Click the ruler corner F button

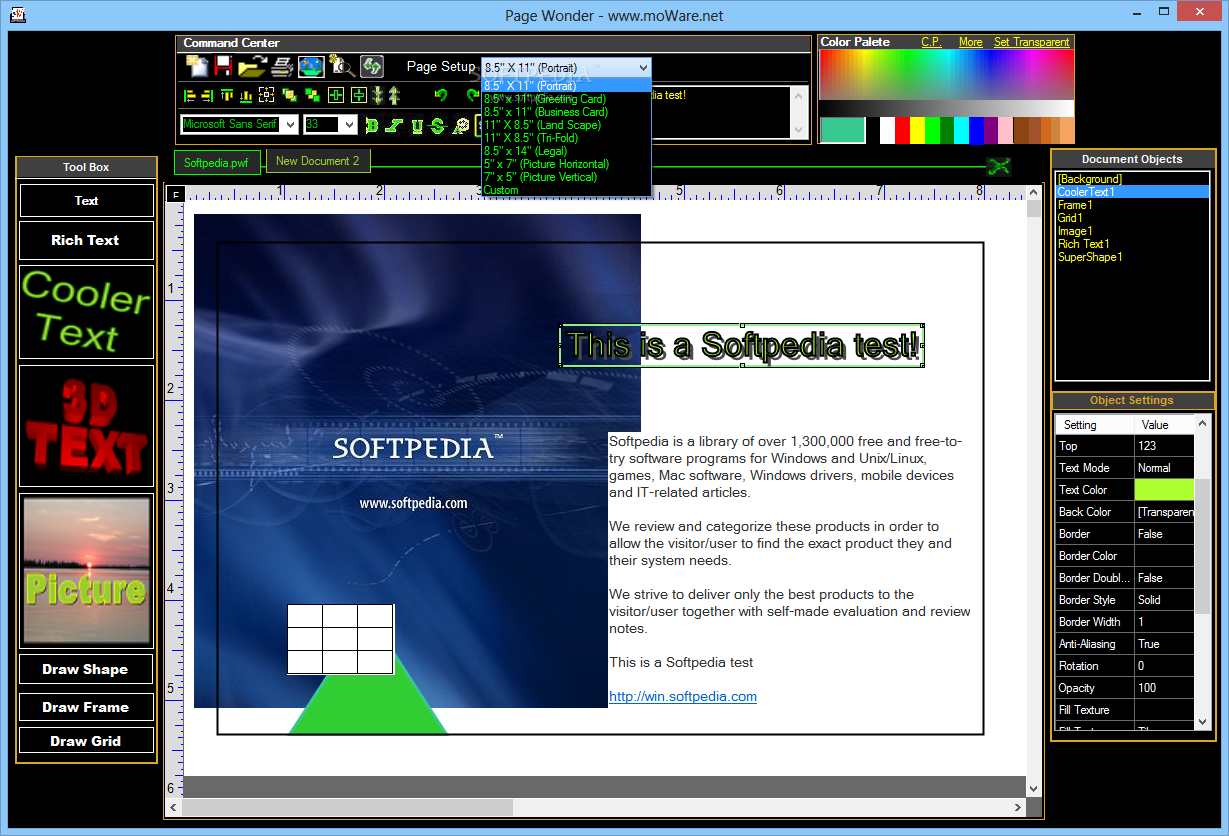175,194
